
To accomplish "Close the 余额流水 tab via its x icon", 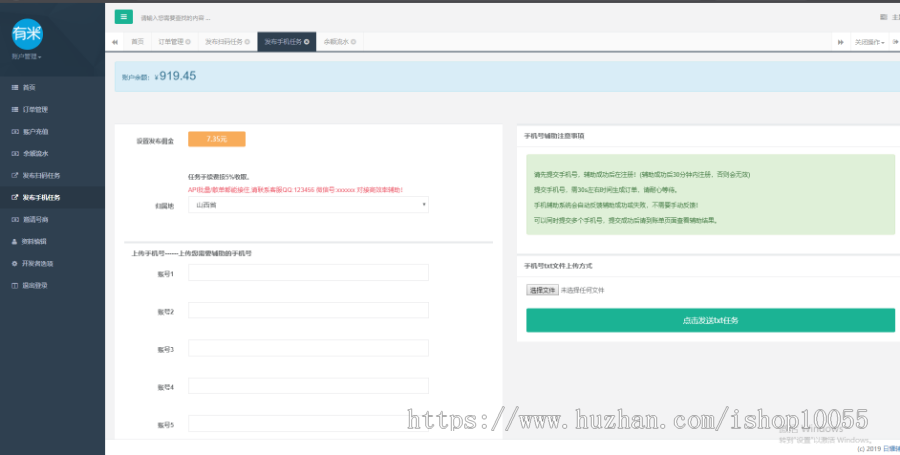I will [353, 42].
